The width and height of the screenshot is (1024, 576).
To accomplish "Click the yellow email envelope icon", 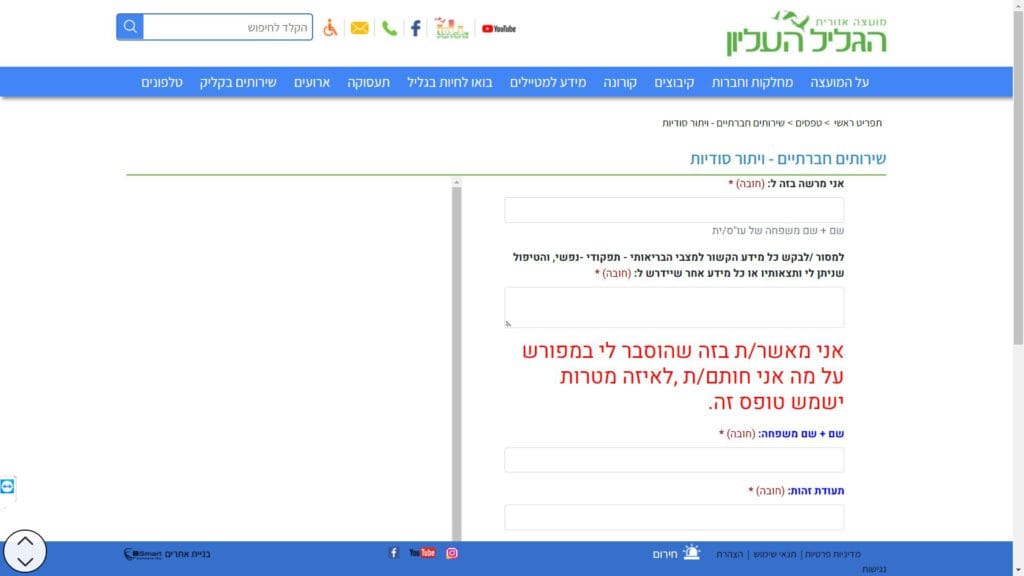I will pyautogui.click(x=360, y=28).
